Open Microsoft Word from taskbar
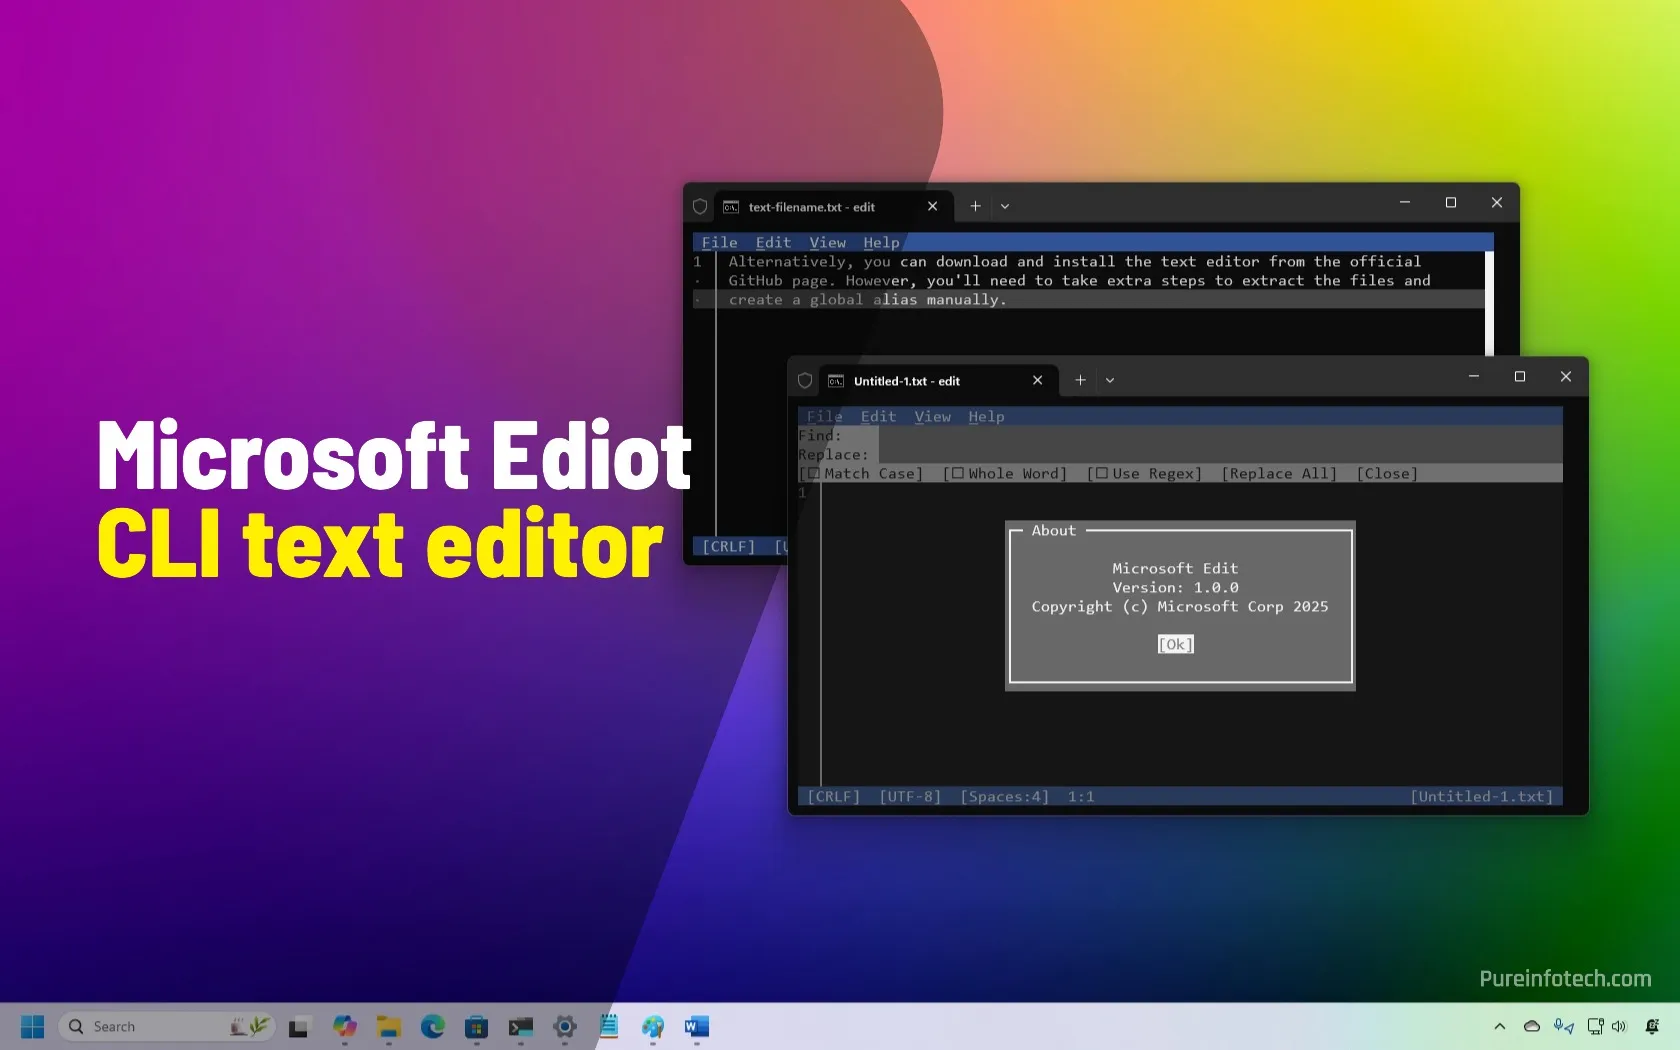 [x=697, y=1027]
